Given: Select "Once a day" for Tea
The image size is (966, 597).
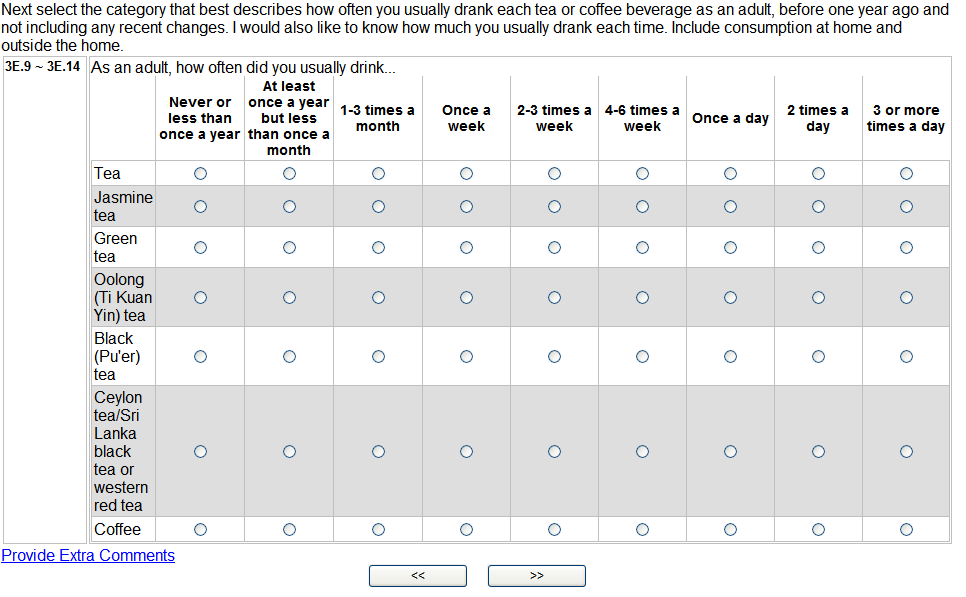Looking at the screenshot, I should coord(730,174).
